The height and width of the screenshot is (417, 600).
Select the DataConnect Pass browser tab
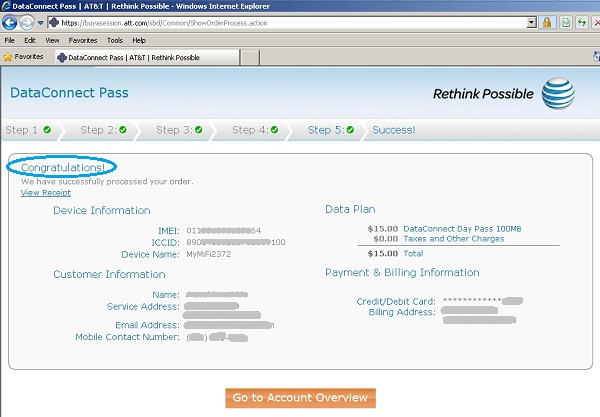tap(147, 57)
